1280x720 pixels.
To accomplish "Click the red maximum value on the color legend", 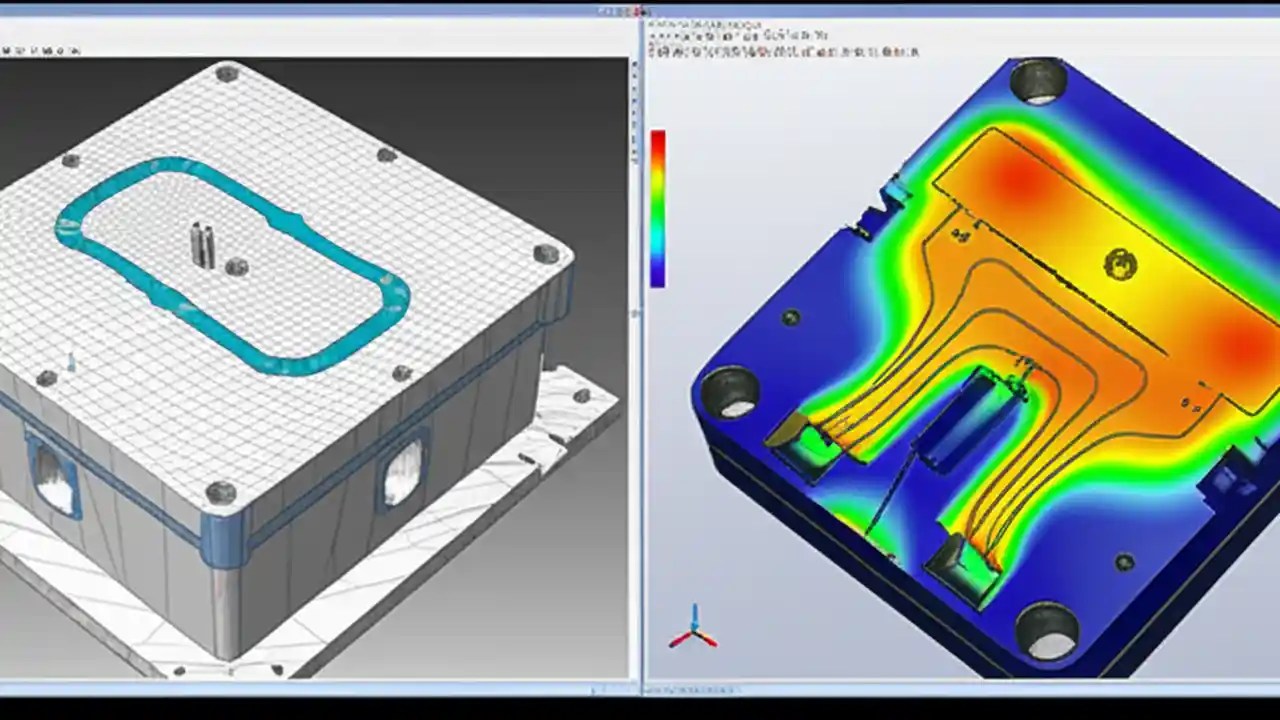I will 659,135.
